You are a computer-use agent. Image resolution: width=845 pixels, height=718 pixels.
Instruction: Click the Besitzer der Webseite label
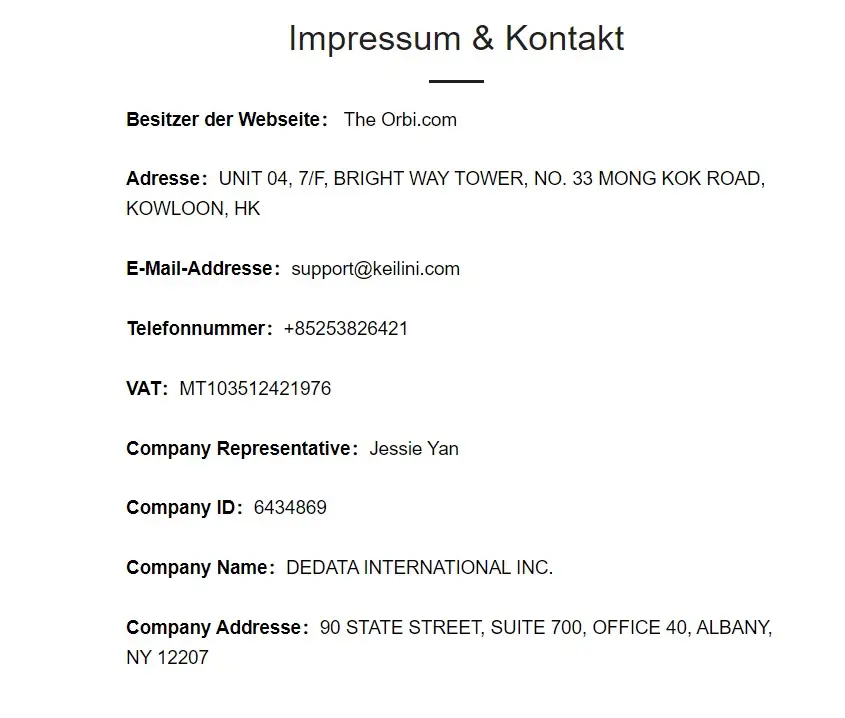point(225,119)
